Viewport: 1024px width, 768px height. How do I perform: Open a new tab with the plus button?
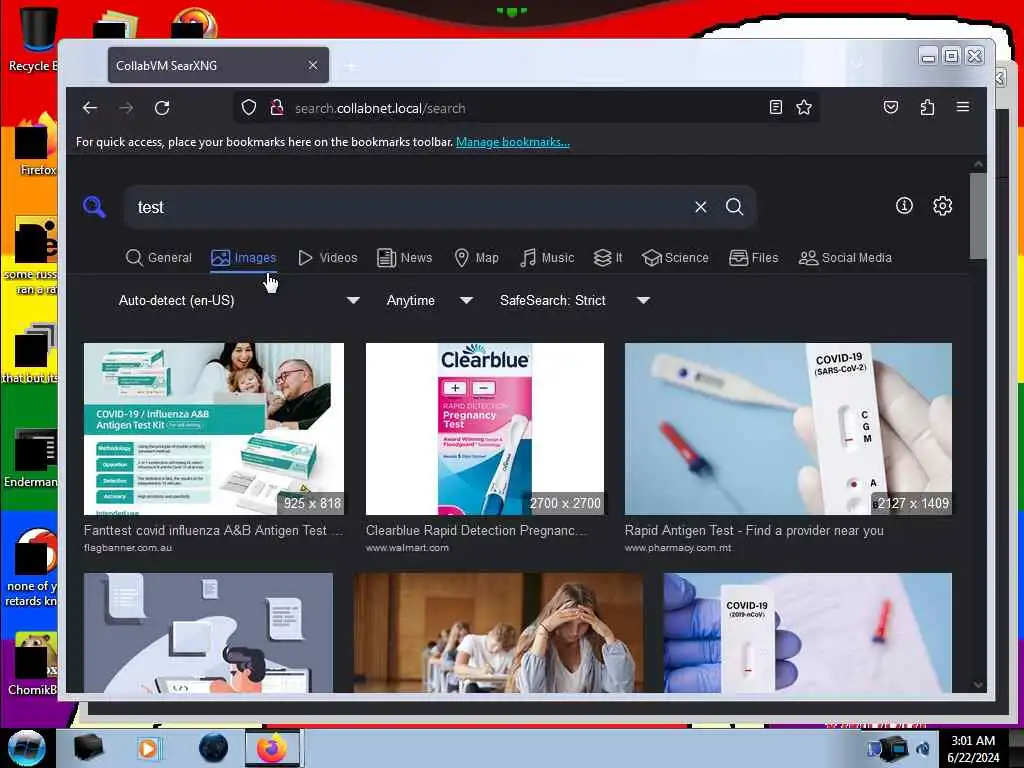click(x=351, y=66)
